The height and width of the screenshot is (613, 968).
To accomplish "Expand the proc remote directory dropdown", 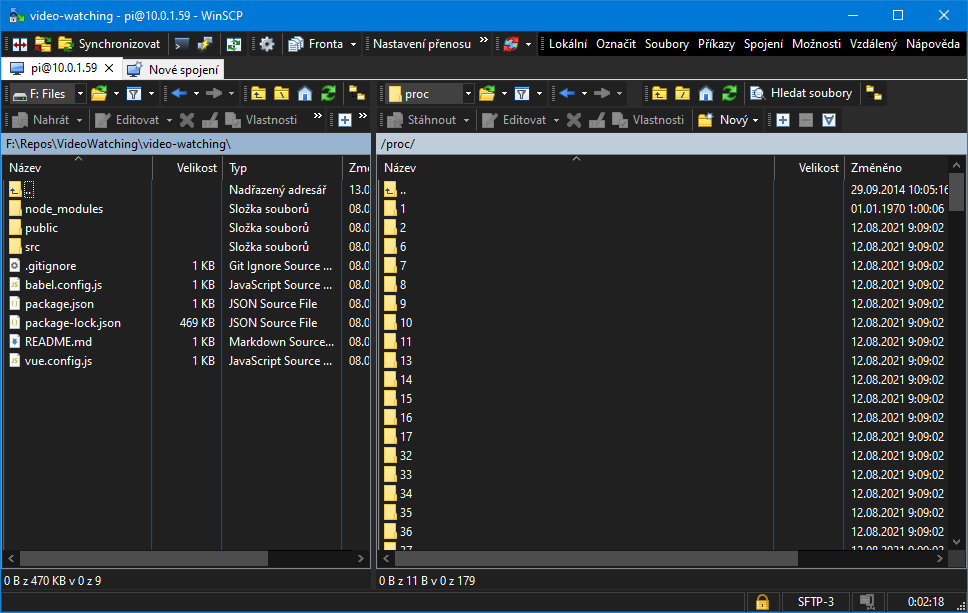I will click(x=468, y=93).
